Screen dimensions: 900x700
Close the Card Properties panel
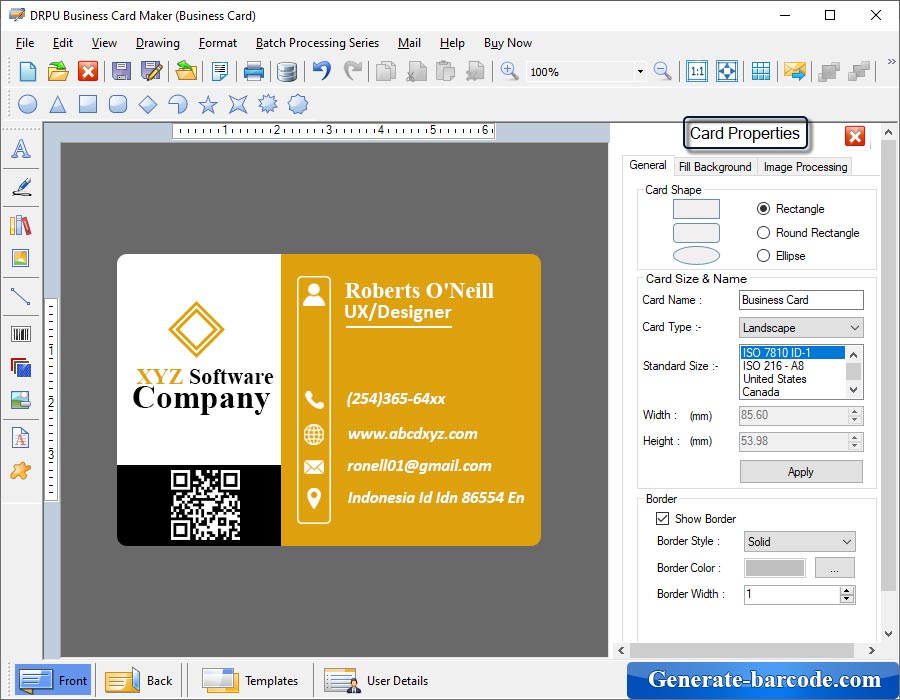click(x=855, y=136)
